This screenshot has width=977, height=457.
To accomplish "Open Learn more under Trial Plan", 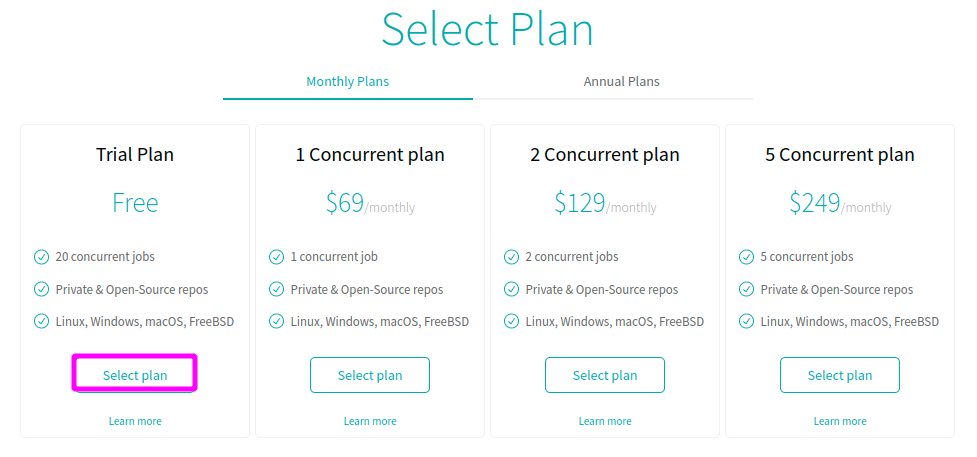I will pyautogui.click(x=135, y=421).
